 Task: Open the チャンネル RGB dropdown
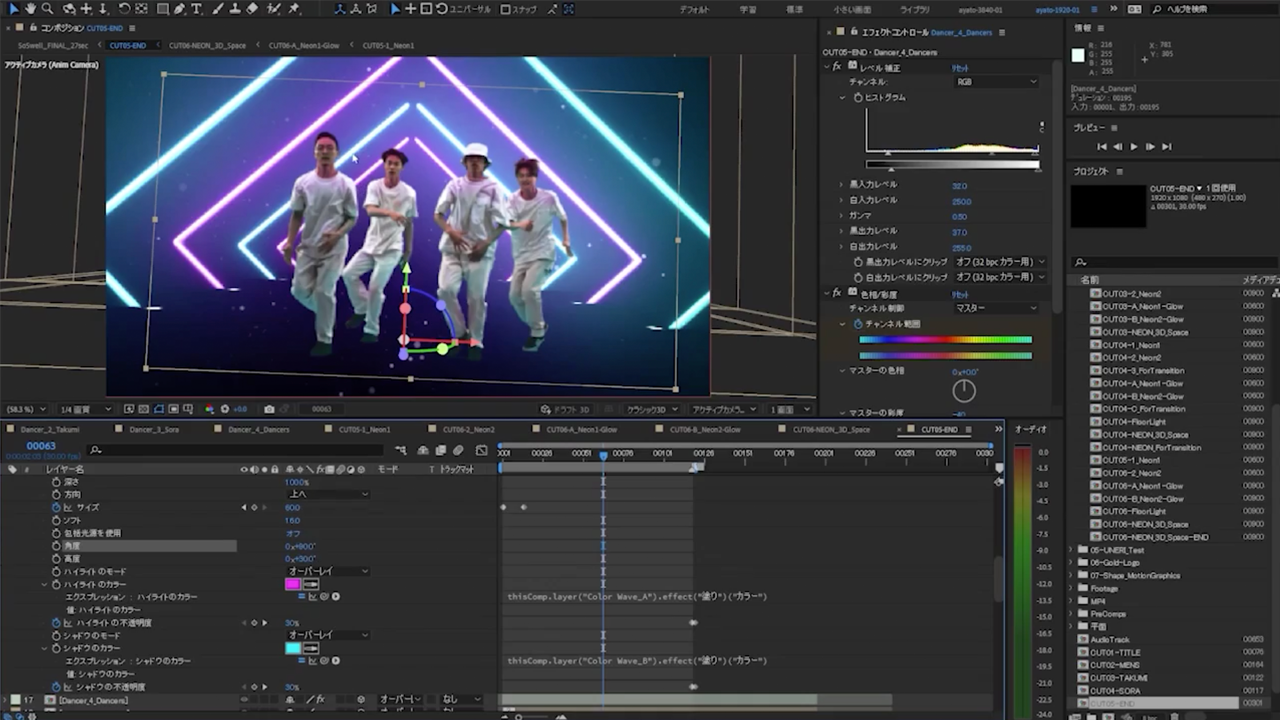point(996,81)
